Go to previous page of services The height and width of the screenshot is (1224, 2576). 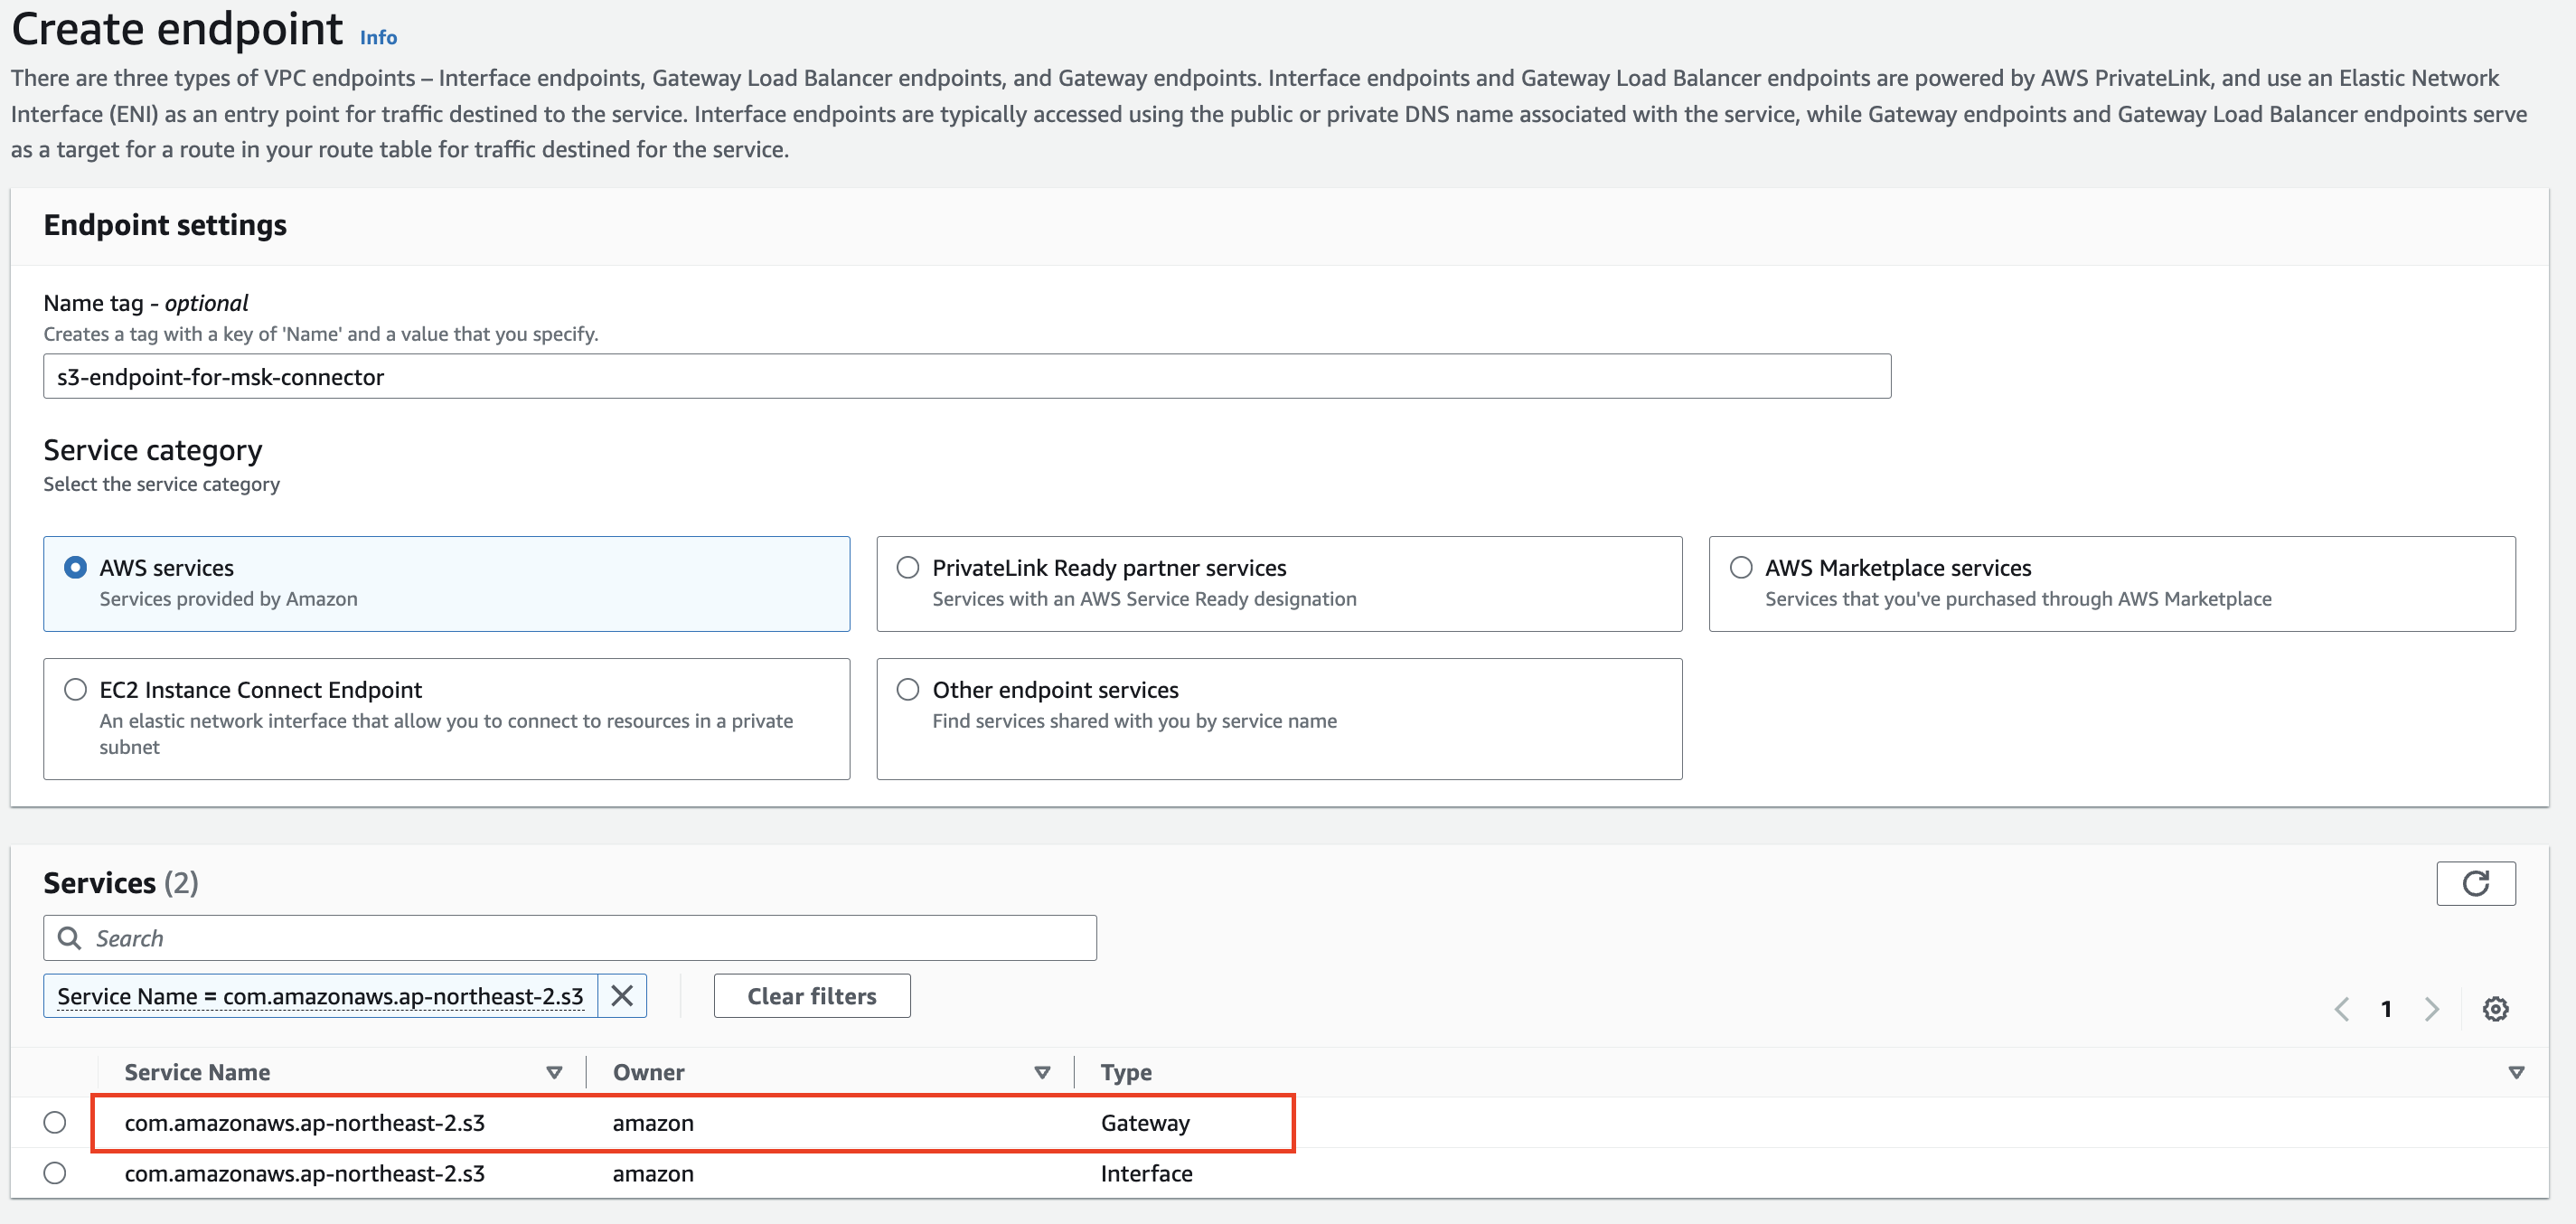pyautogui.click(x=2341, y=1008)
